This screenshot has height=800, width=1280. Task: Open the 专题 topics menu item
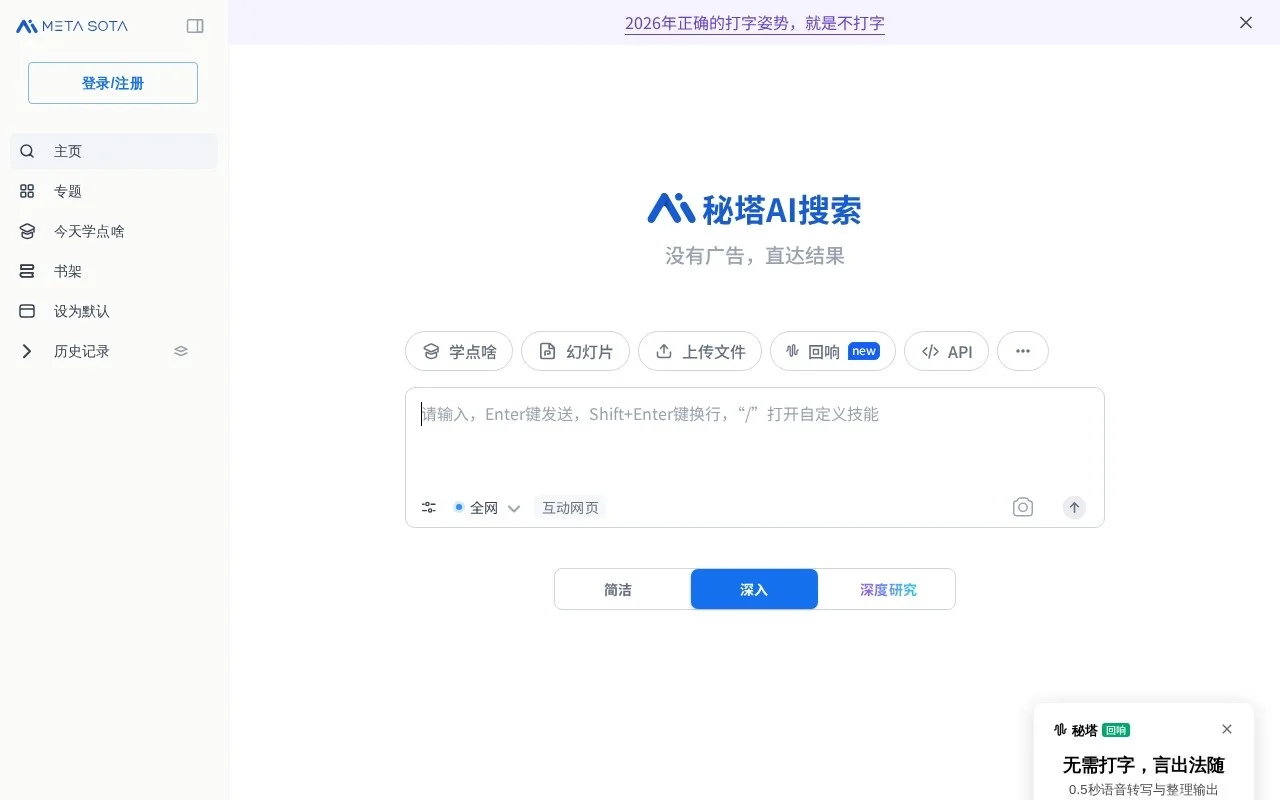coord(114,191)
